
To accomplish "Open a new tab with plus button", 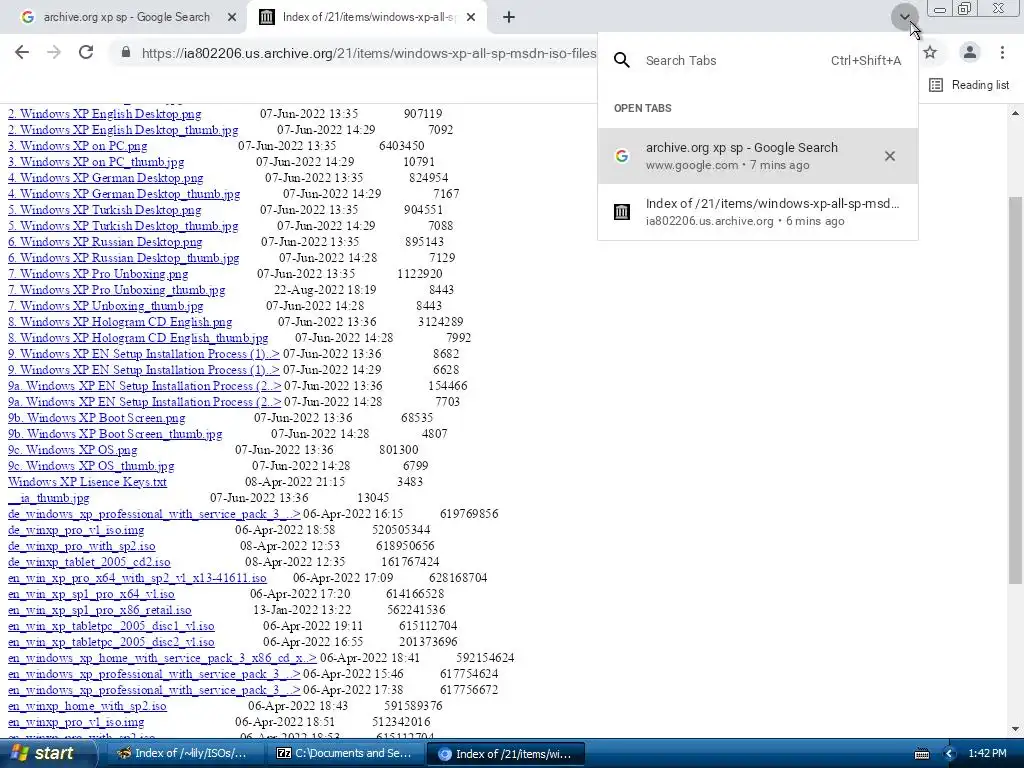I will [x=509, y=18].
